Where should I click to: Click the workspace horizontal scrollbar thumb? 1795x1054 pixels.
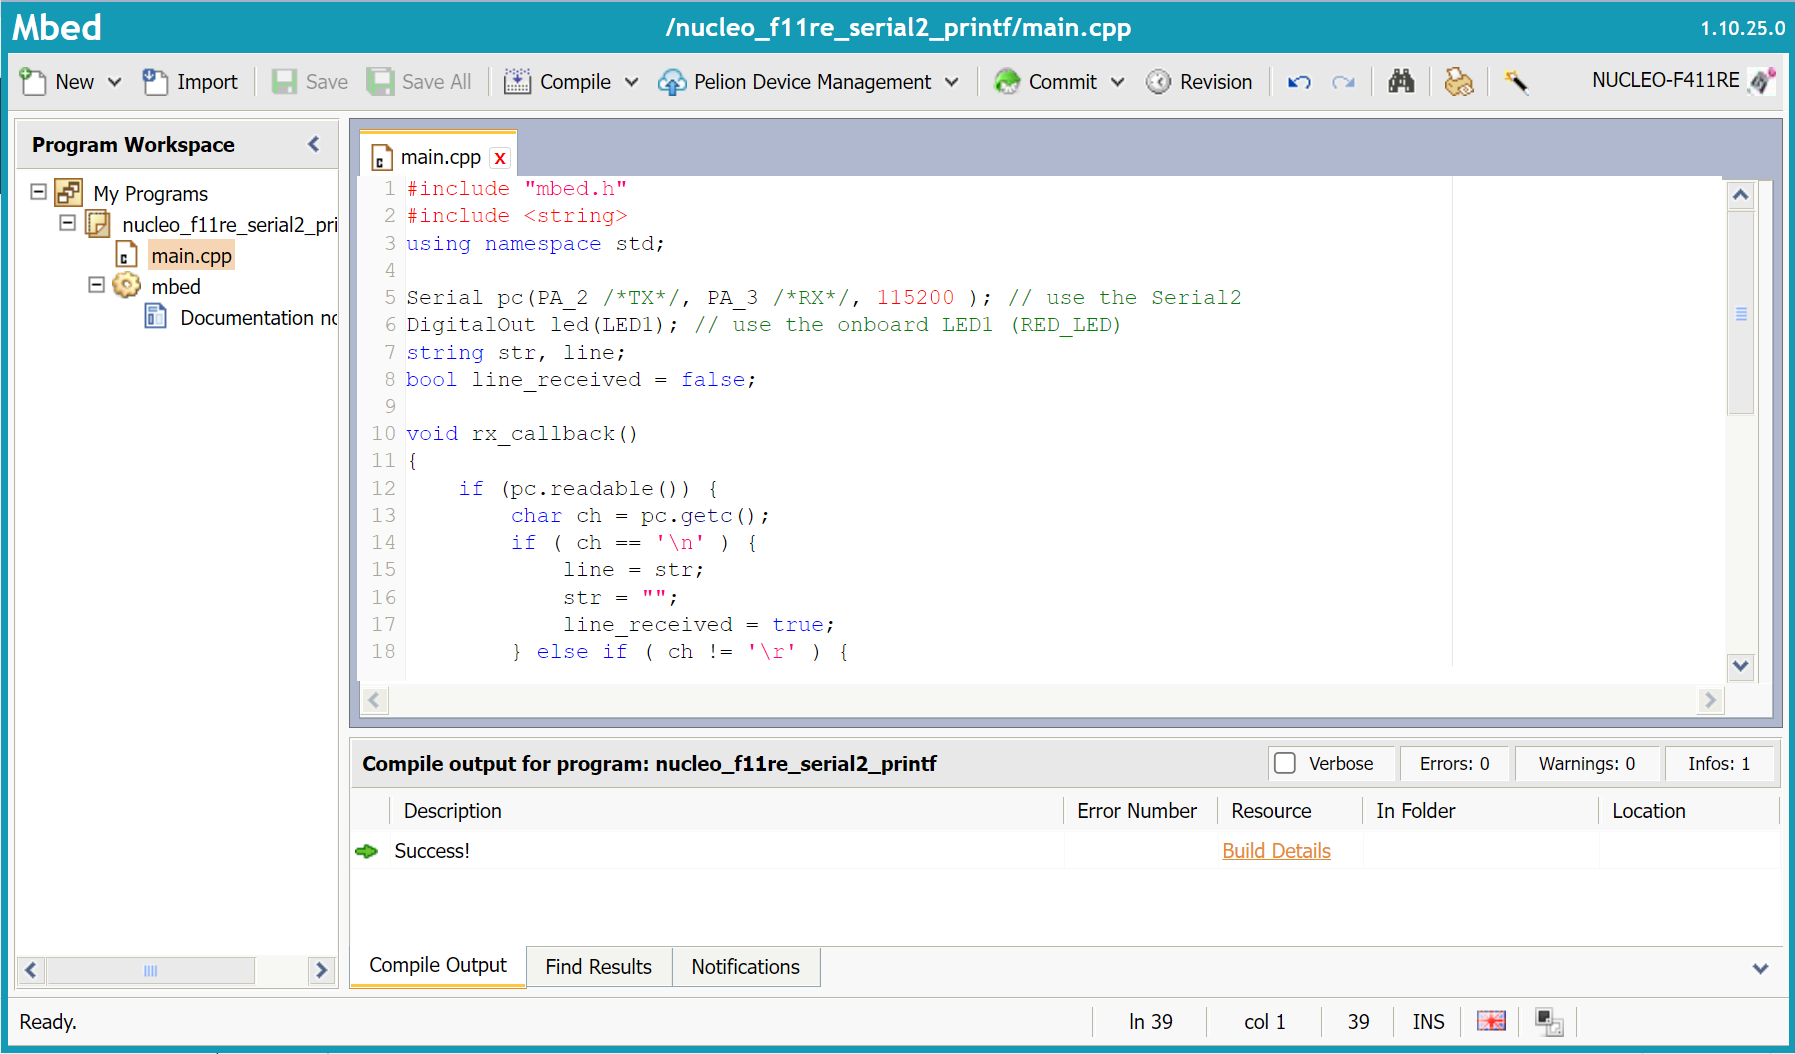point(150,970)
